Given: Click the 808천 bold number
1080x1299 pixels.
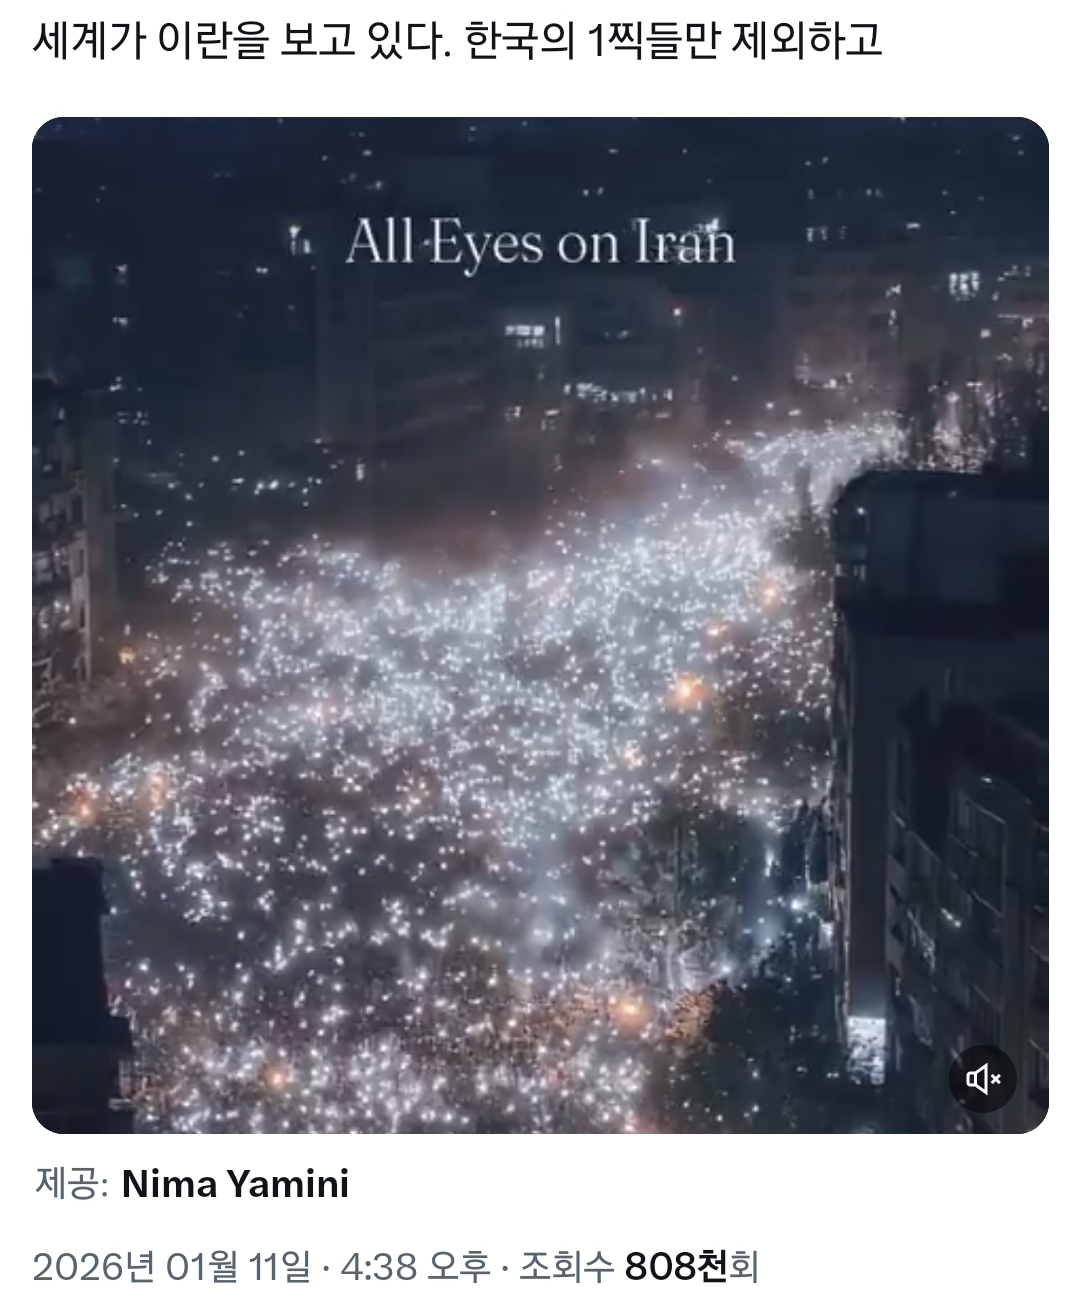Looking at the screenshot, I should click(676, 1267).
